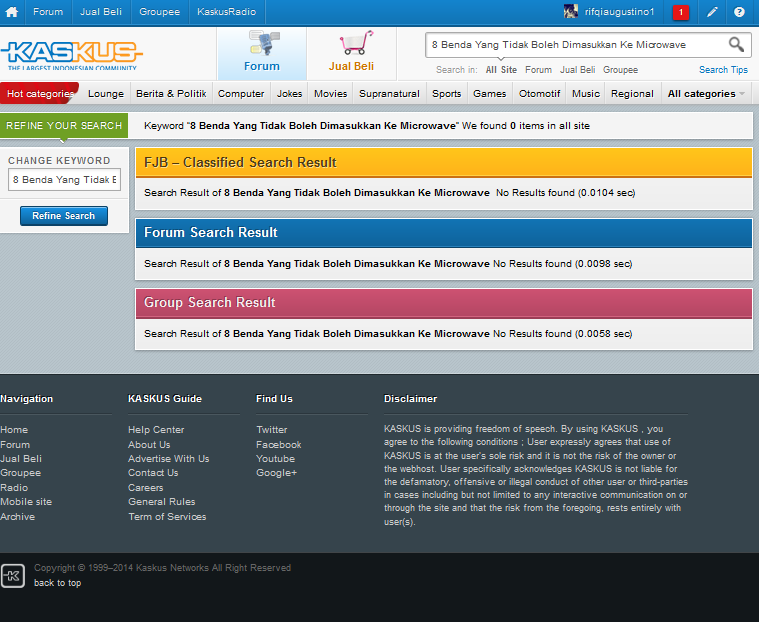Open footer Mobile site link

[x=26, y=502]
